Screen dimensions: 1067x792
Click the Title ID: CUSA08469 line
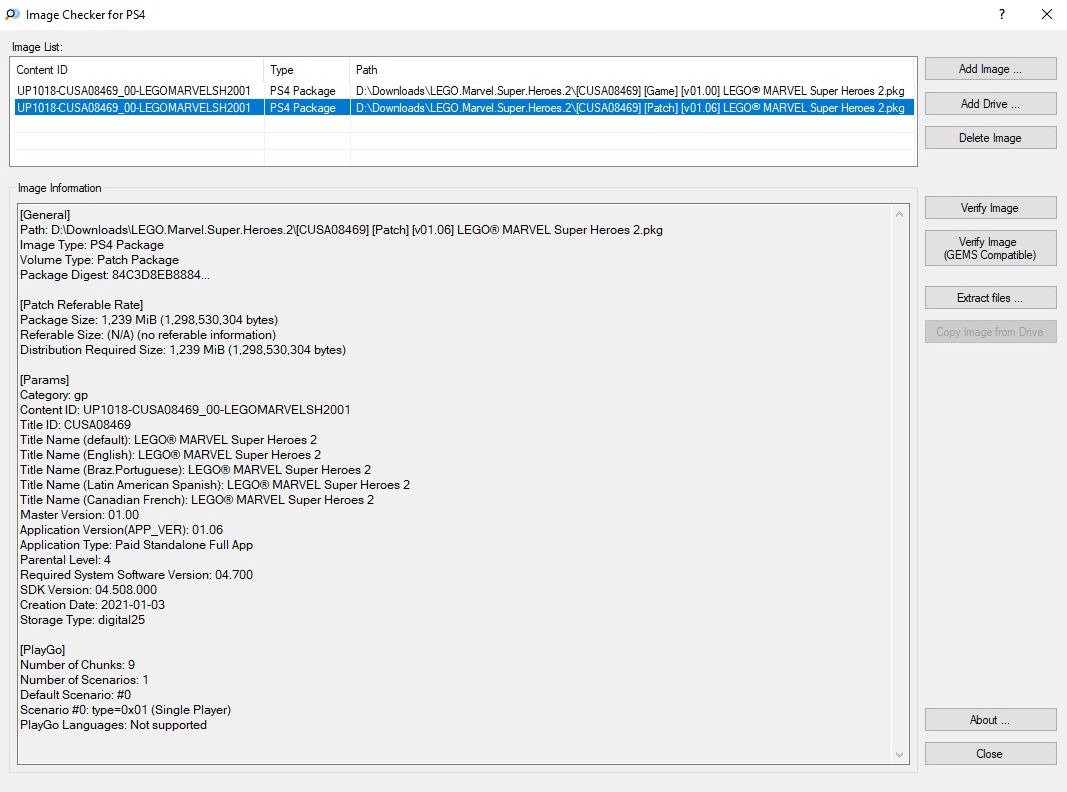76,425
